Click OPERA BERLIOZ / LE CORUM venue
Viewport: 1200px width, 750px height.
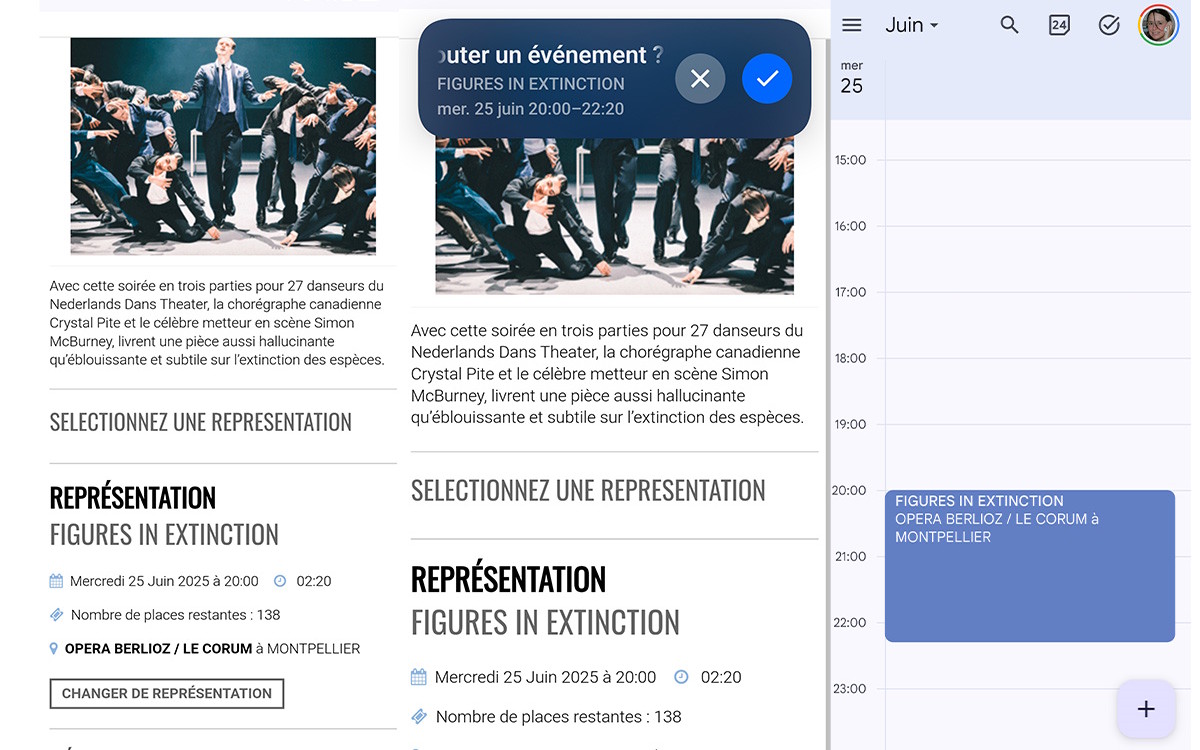click(x=158, y=649)
